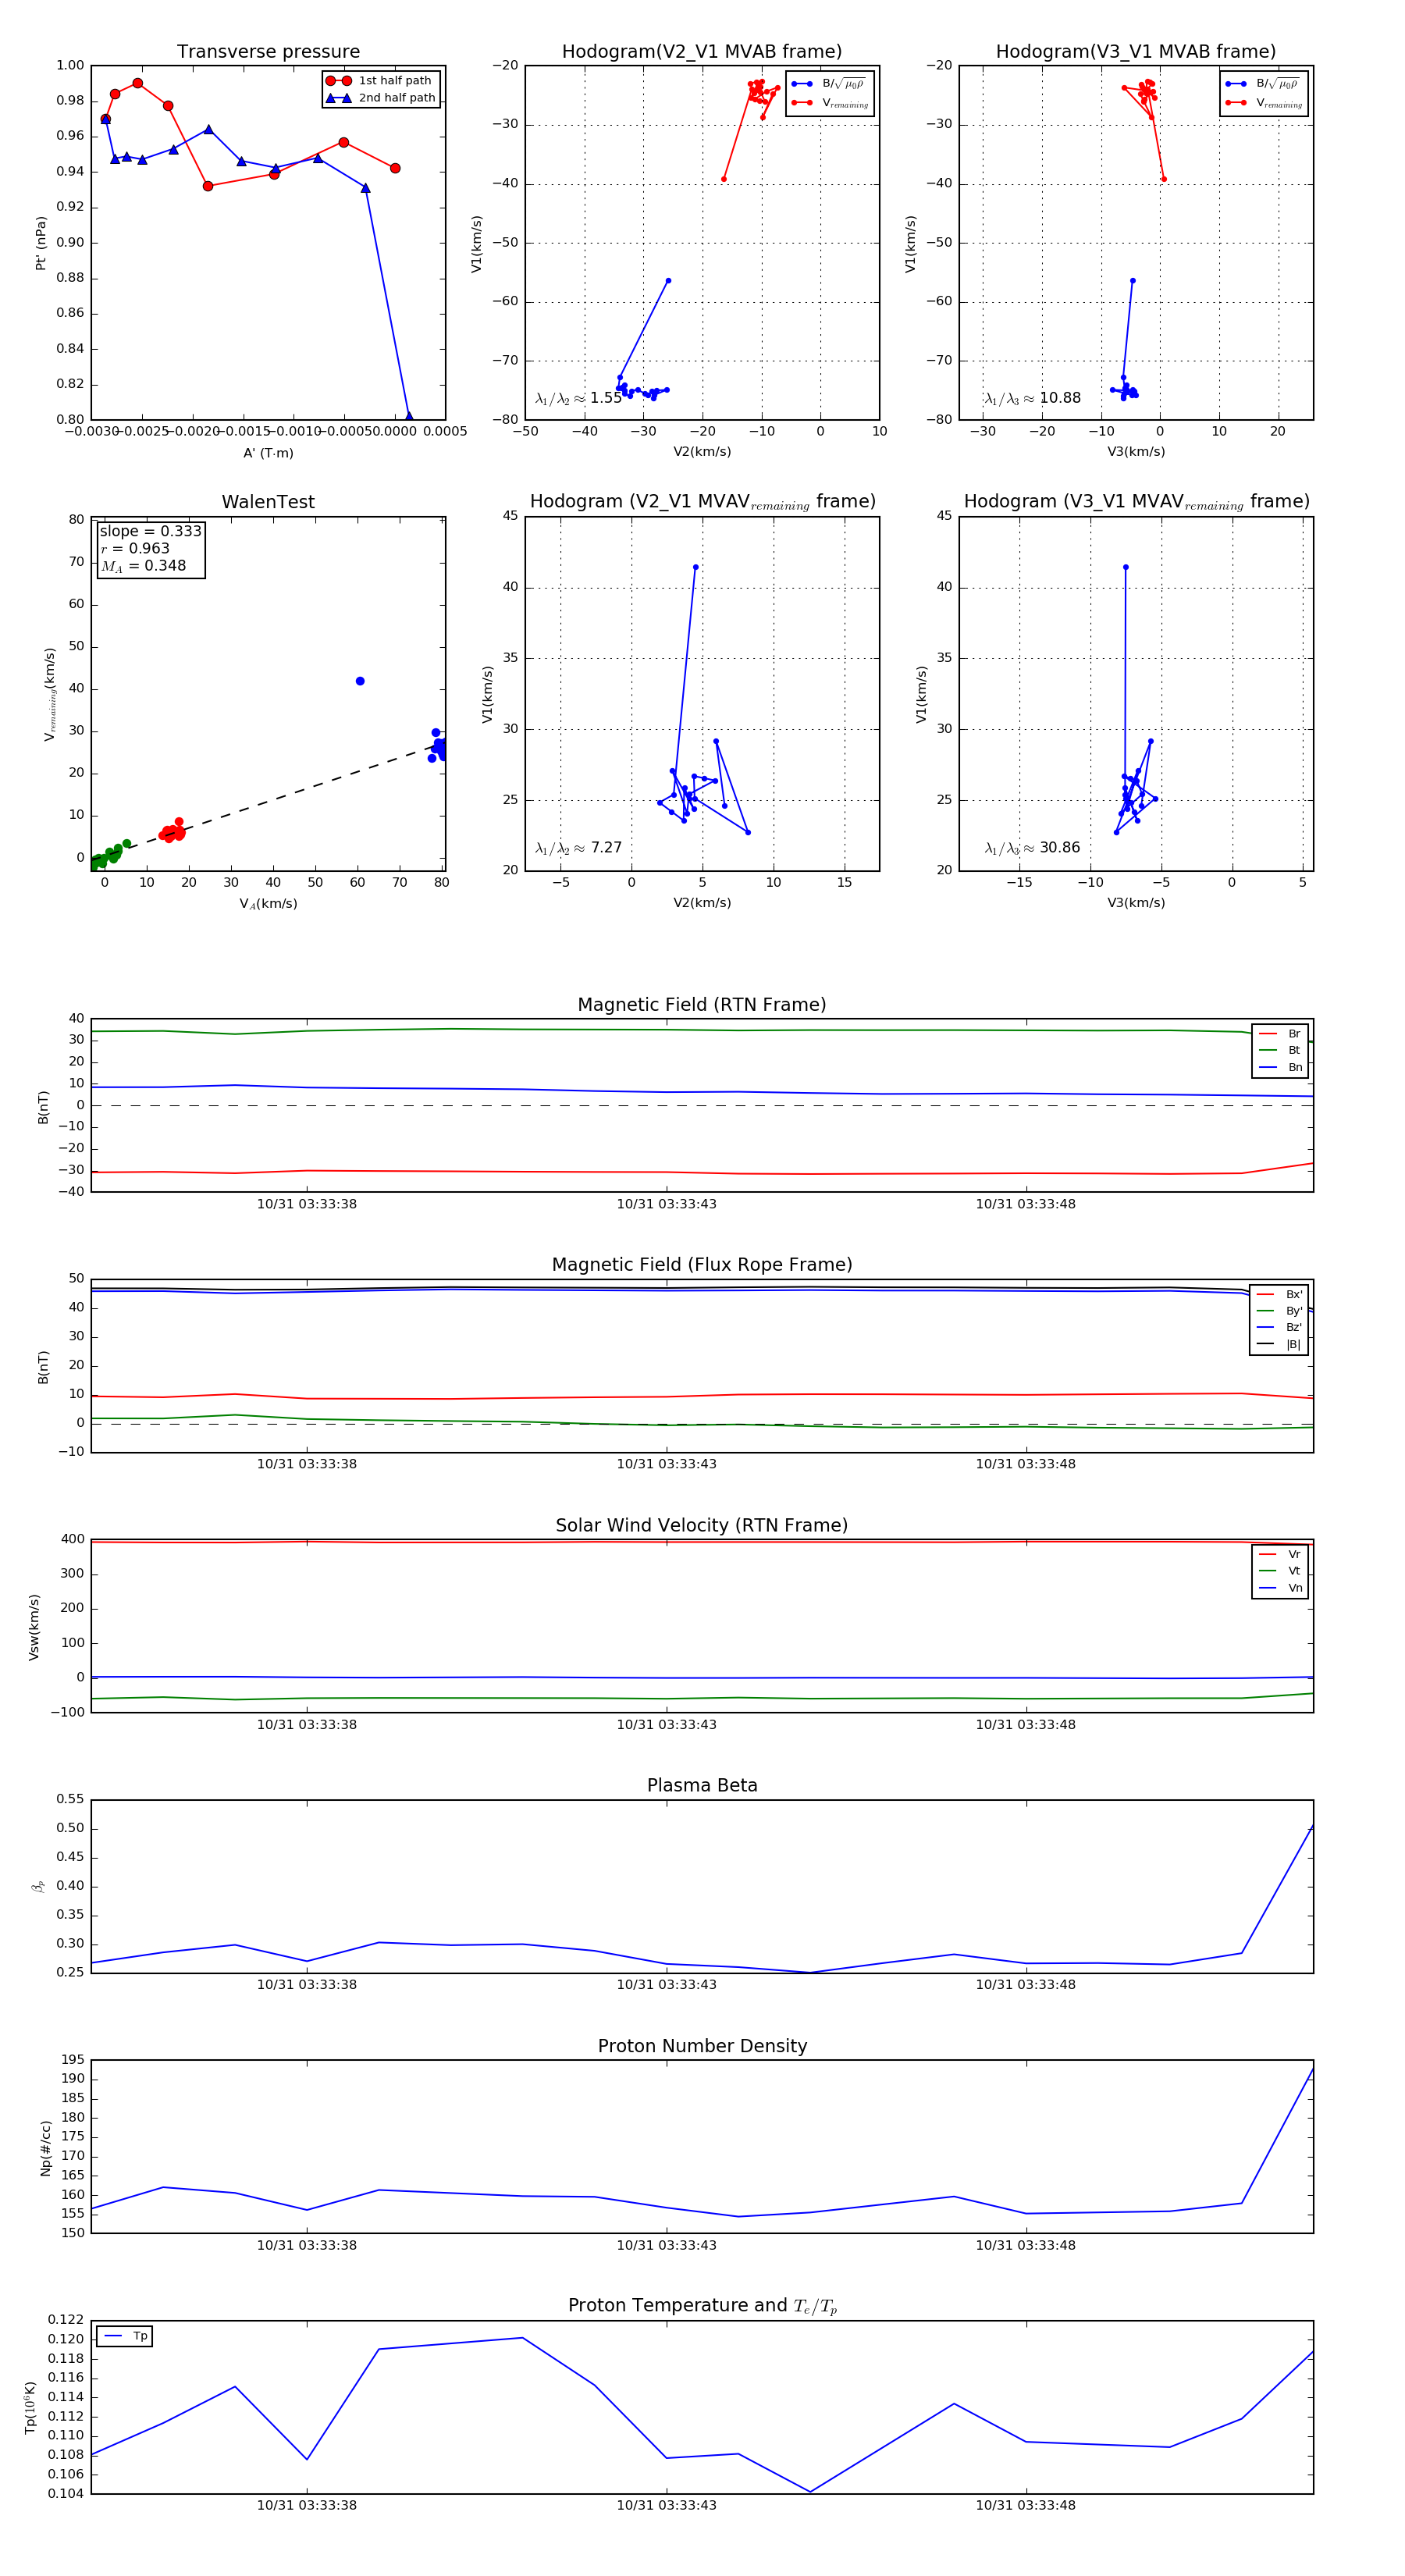Click the 'Np(#/cc)' y-axis label
1405x2576 pixels.
45,2148
